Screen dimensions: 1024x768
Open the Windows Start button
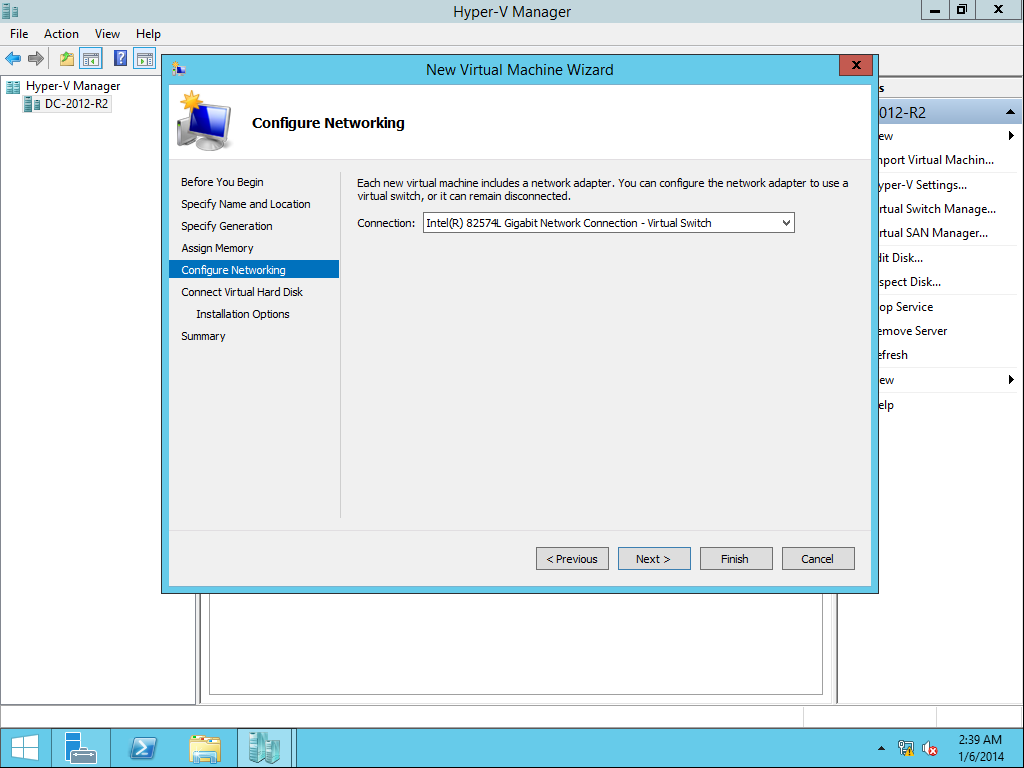[24, 748]
